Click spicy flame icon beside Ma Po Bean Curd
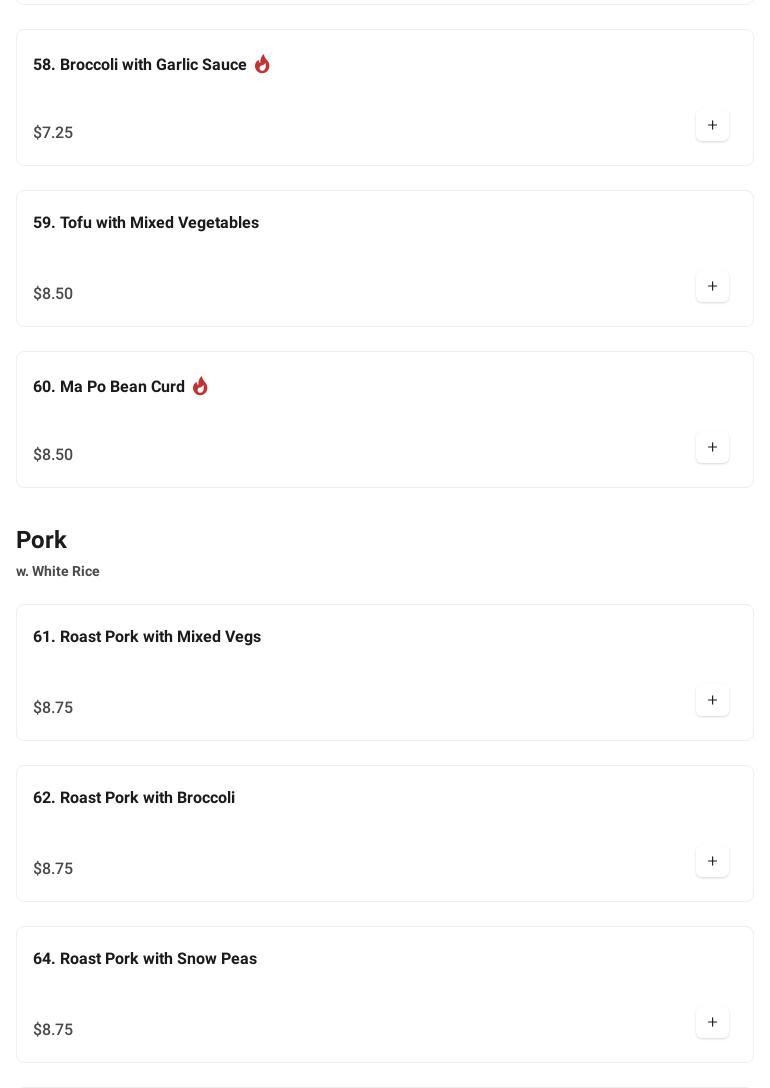Image resolution: width=770 pixels, height=1088 pixels. click(200, 386)
